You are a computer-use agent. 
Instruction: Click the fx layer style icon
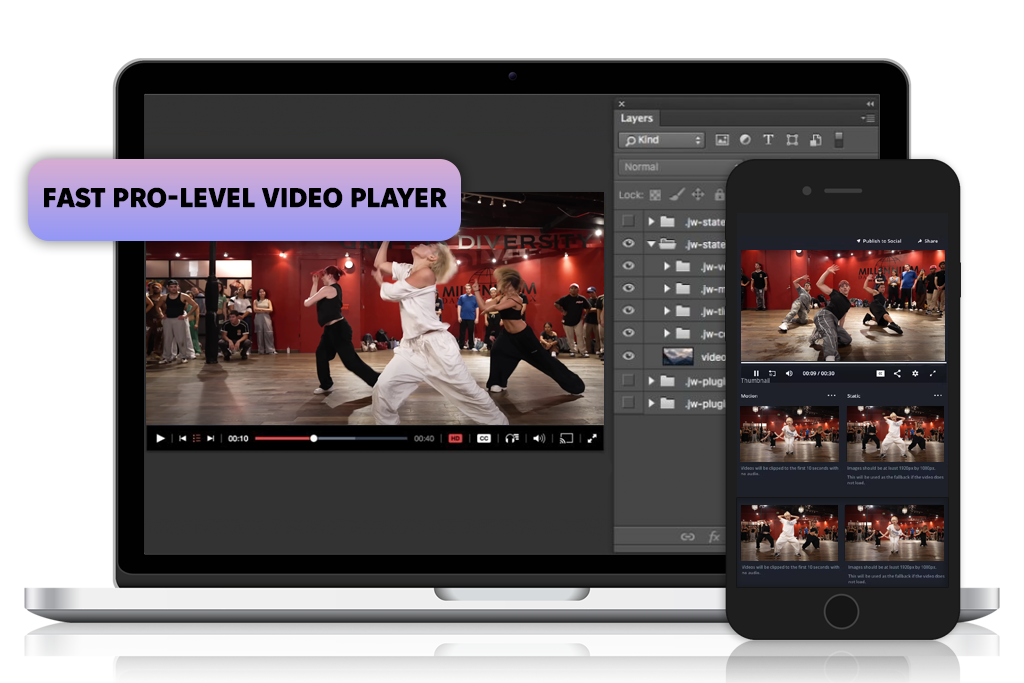(x=714, y=537)
